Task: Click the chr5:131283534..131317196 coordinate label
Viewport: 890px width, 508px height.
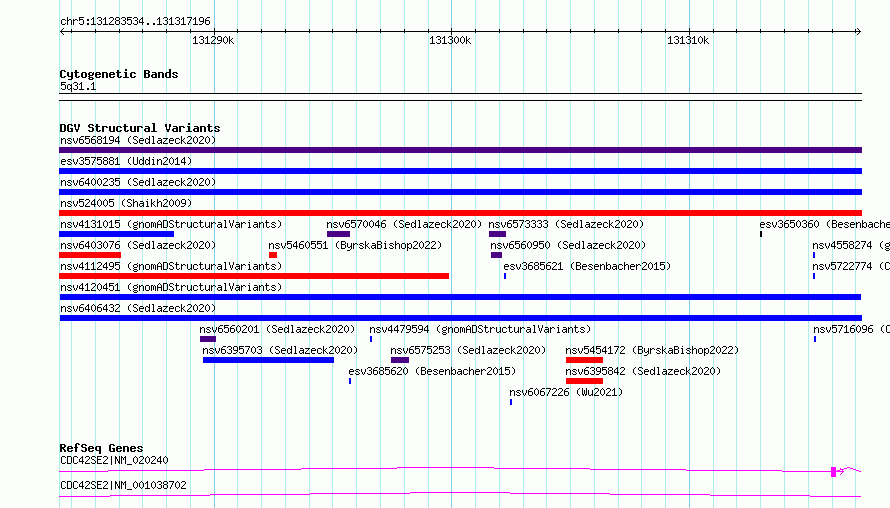Action: pos(135,21)
